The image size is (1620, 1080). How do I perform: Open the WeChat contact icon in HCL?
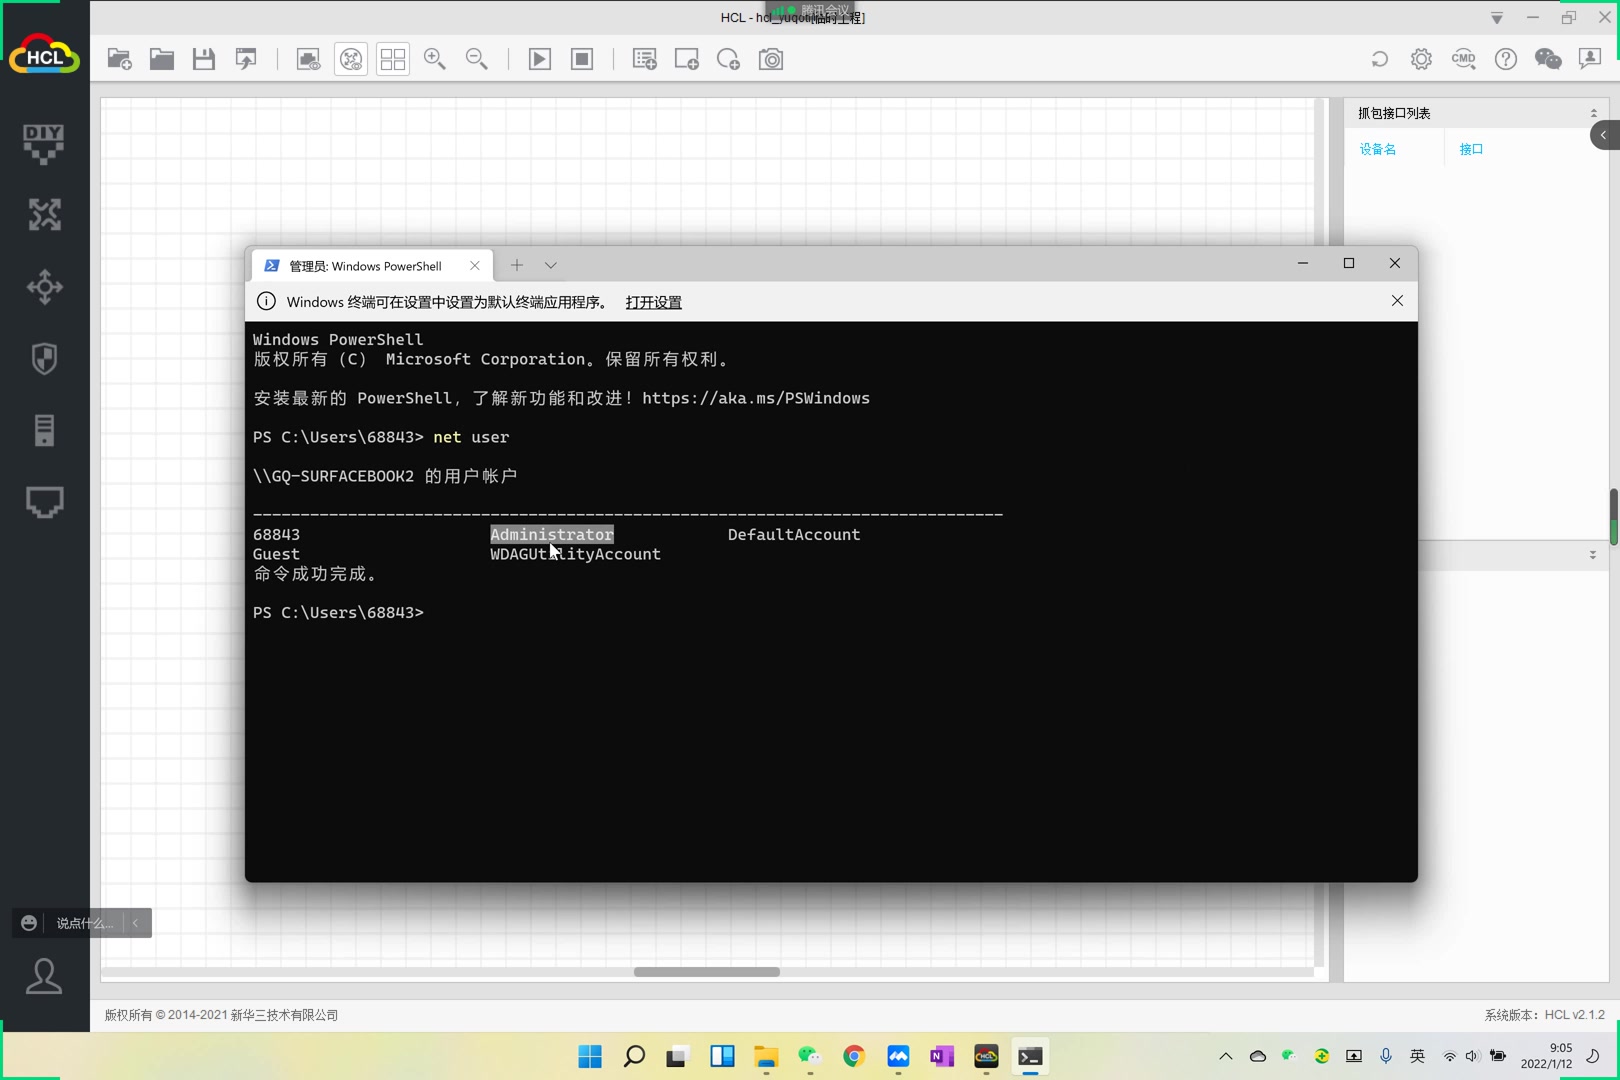pos(1548,59)
